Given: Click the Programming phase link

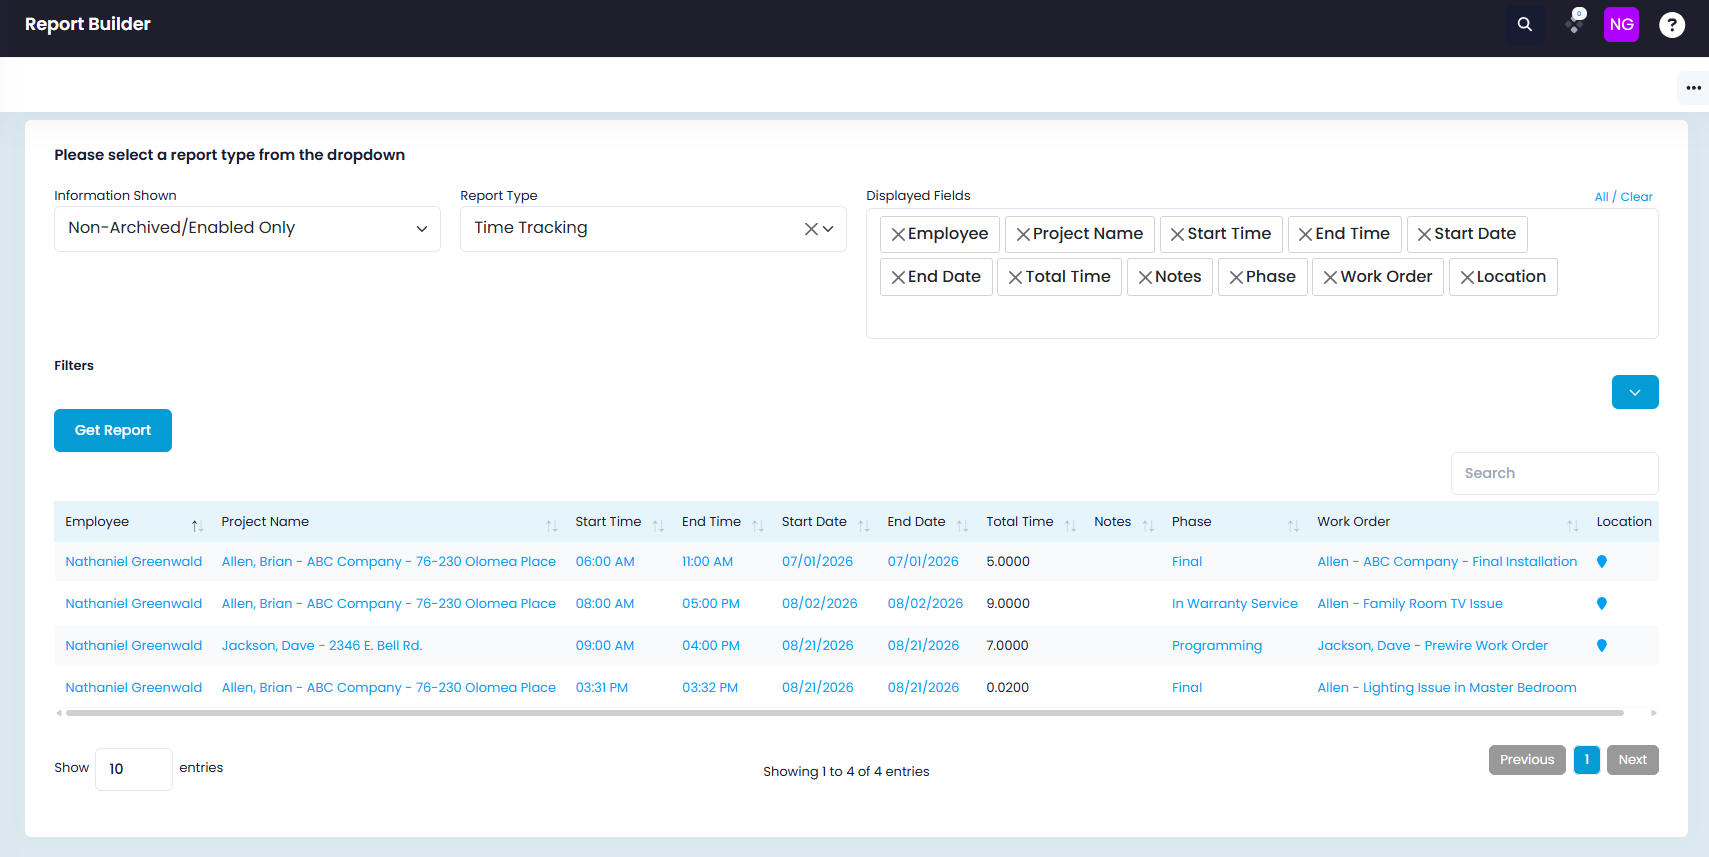Looking at the screenshot, I should tap(1217, 646).
